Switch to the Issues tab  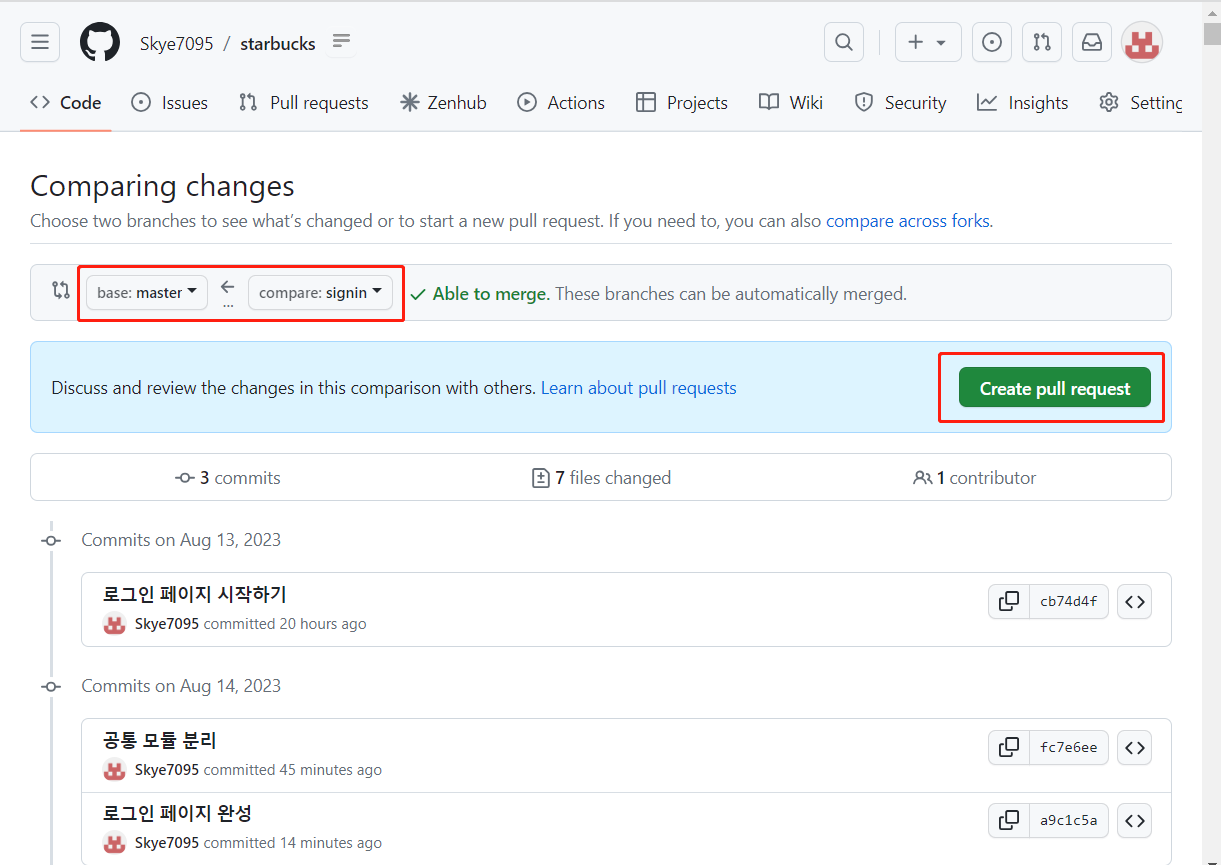point(170,102)
